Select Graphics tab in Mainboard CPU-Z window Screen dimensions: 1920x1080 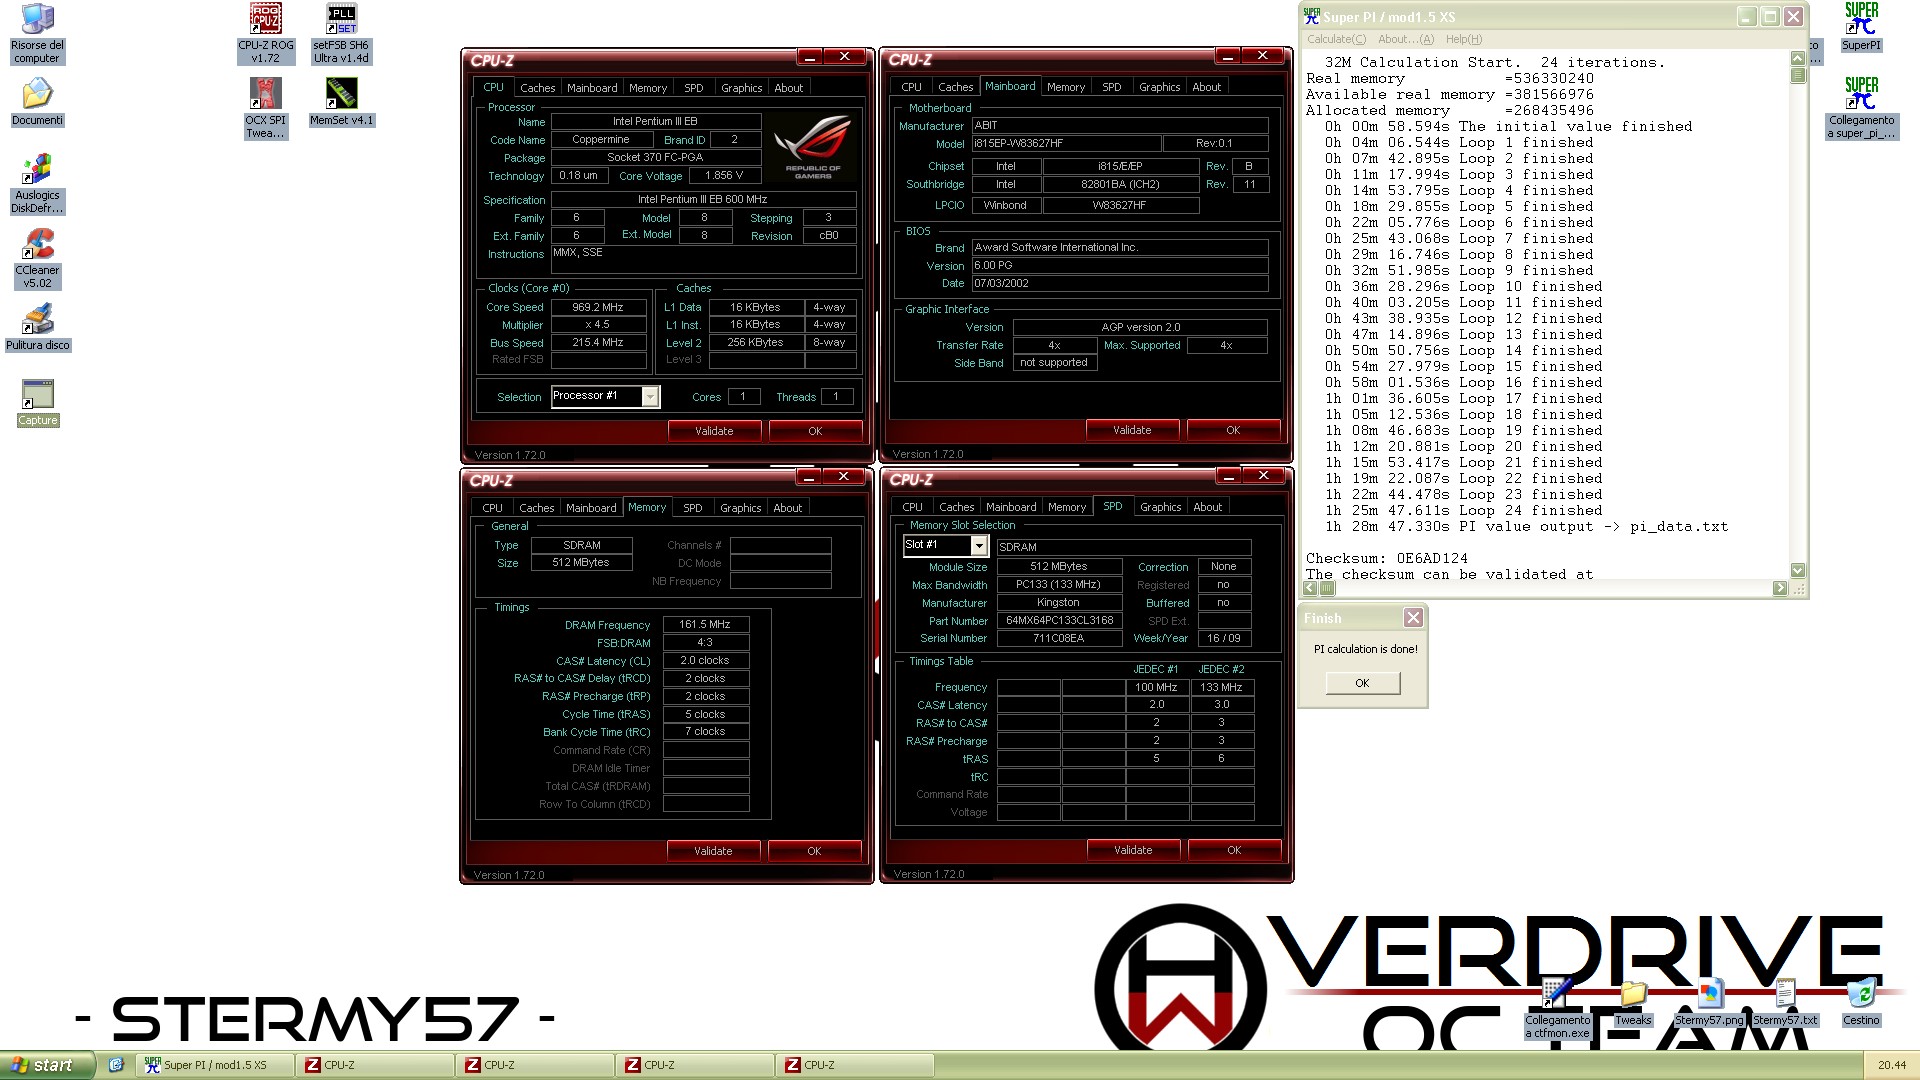click(1159, 87)
